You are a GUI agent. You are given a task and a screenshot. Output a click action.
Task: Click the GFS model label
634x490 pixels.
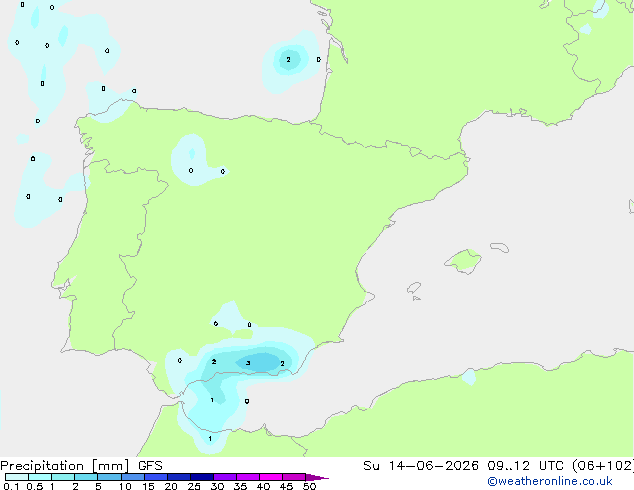150,466
